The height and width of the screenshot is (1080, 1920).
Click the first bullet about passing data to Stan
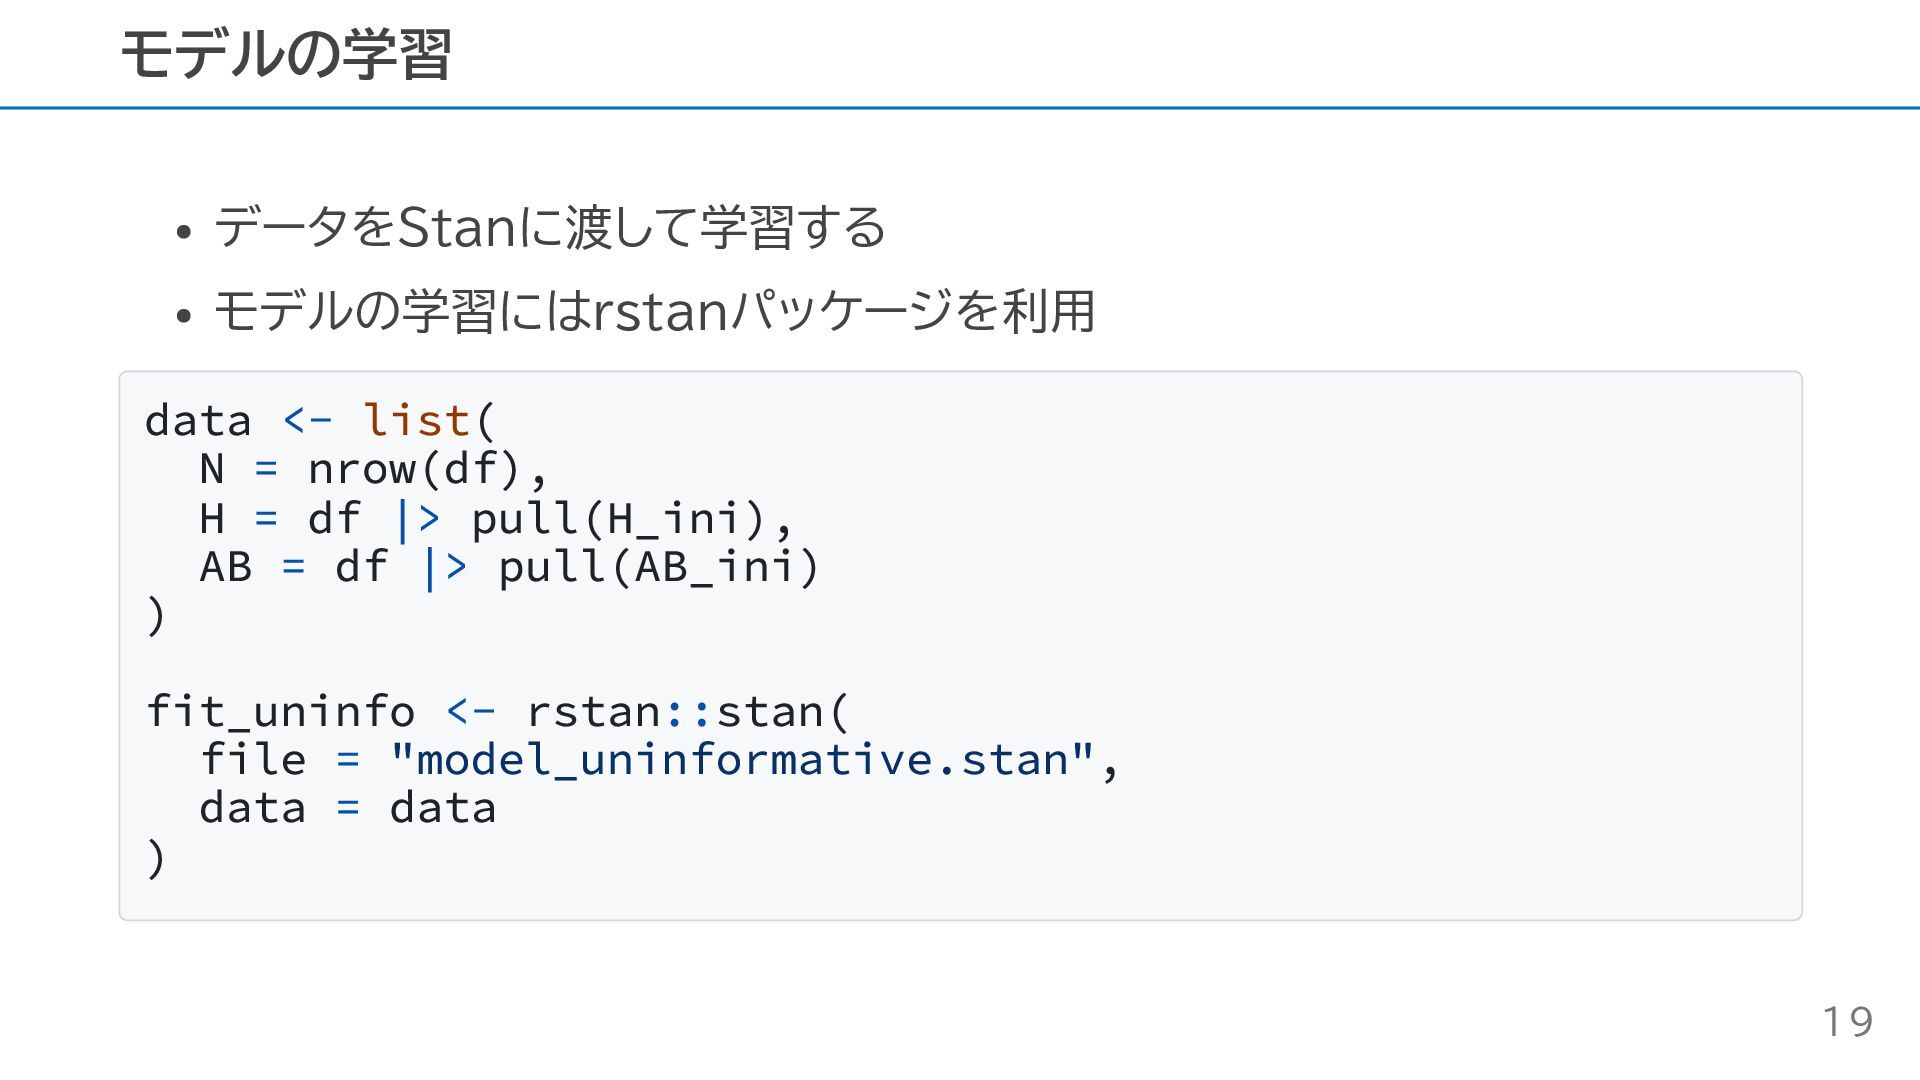click(550, 227)
